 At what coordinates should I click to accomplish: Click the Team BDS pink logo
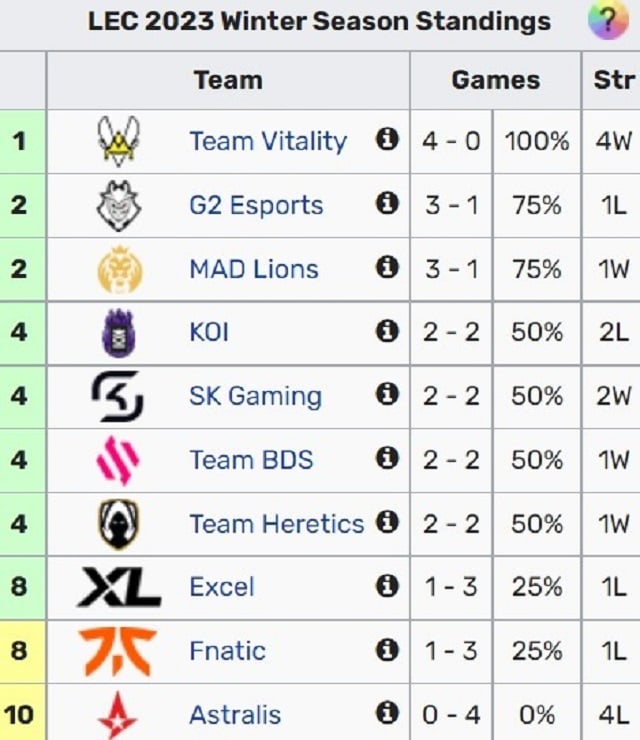(118, 460)
